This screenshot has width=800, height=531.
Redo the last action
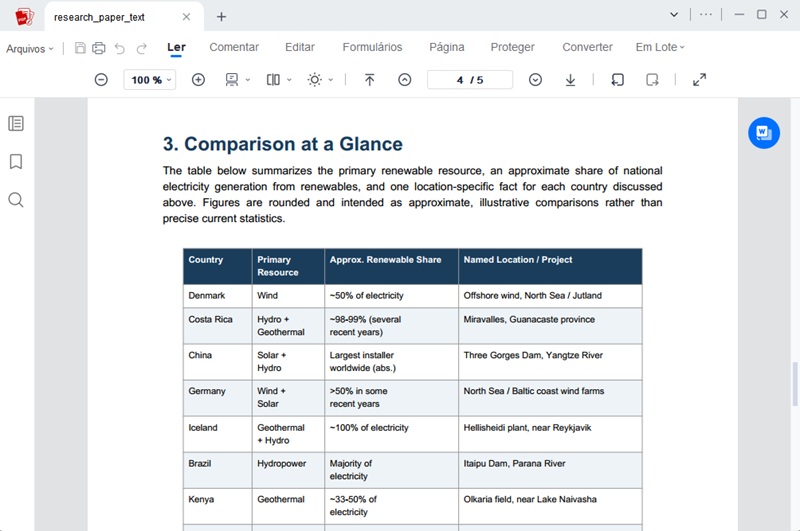tap(141, 48)
